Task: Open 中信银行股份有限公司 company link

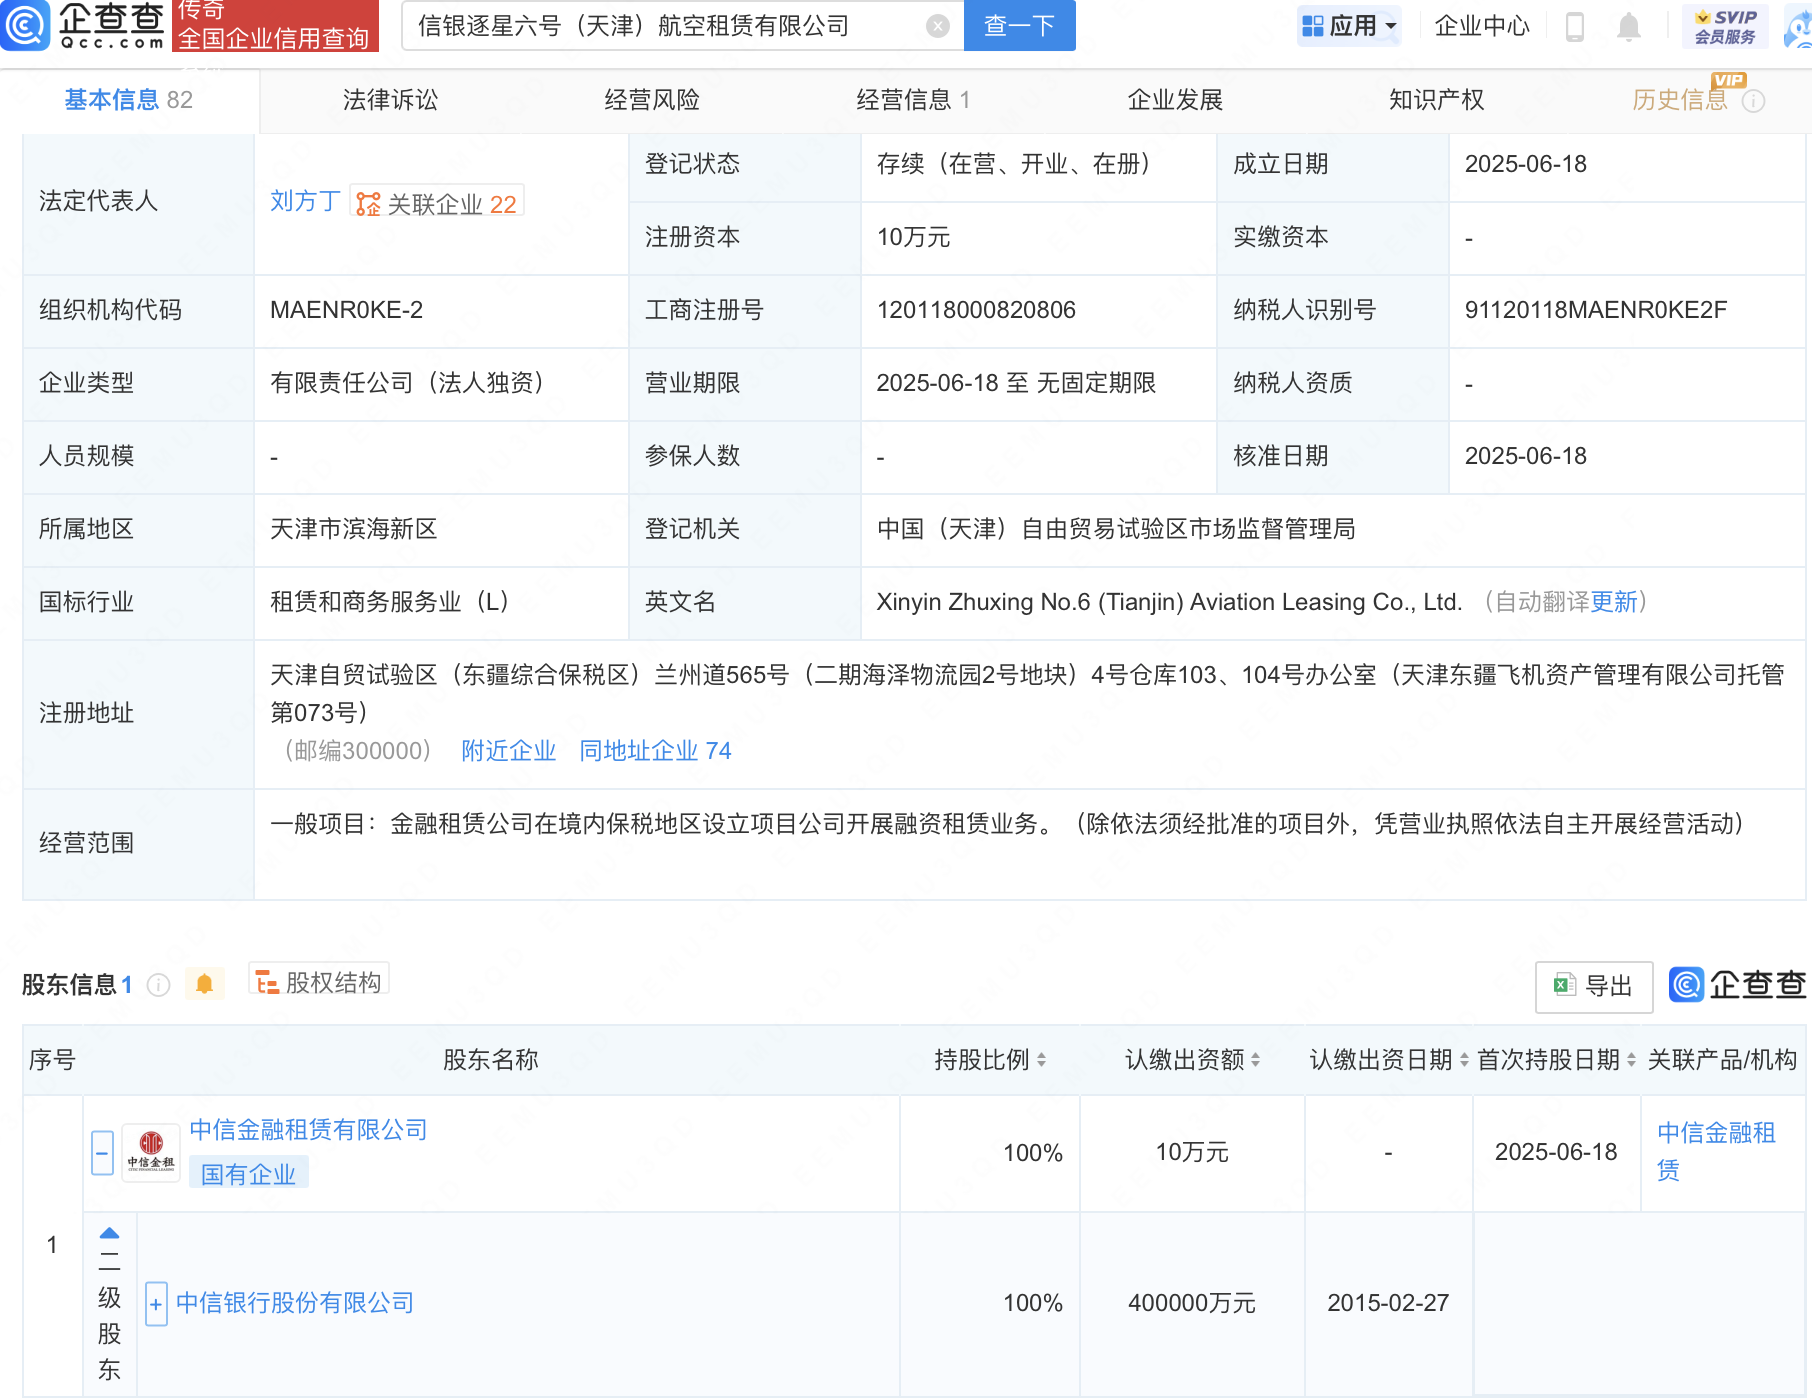Action: point(295,1303)
